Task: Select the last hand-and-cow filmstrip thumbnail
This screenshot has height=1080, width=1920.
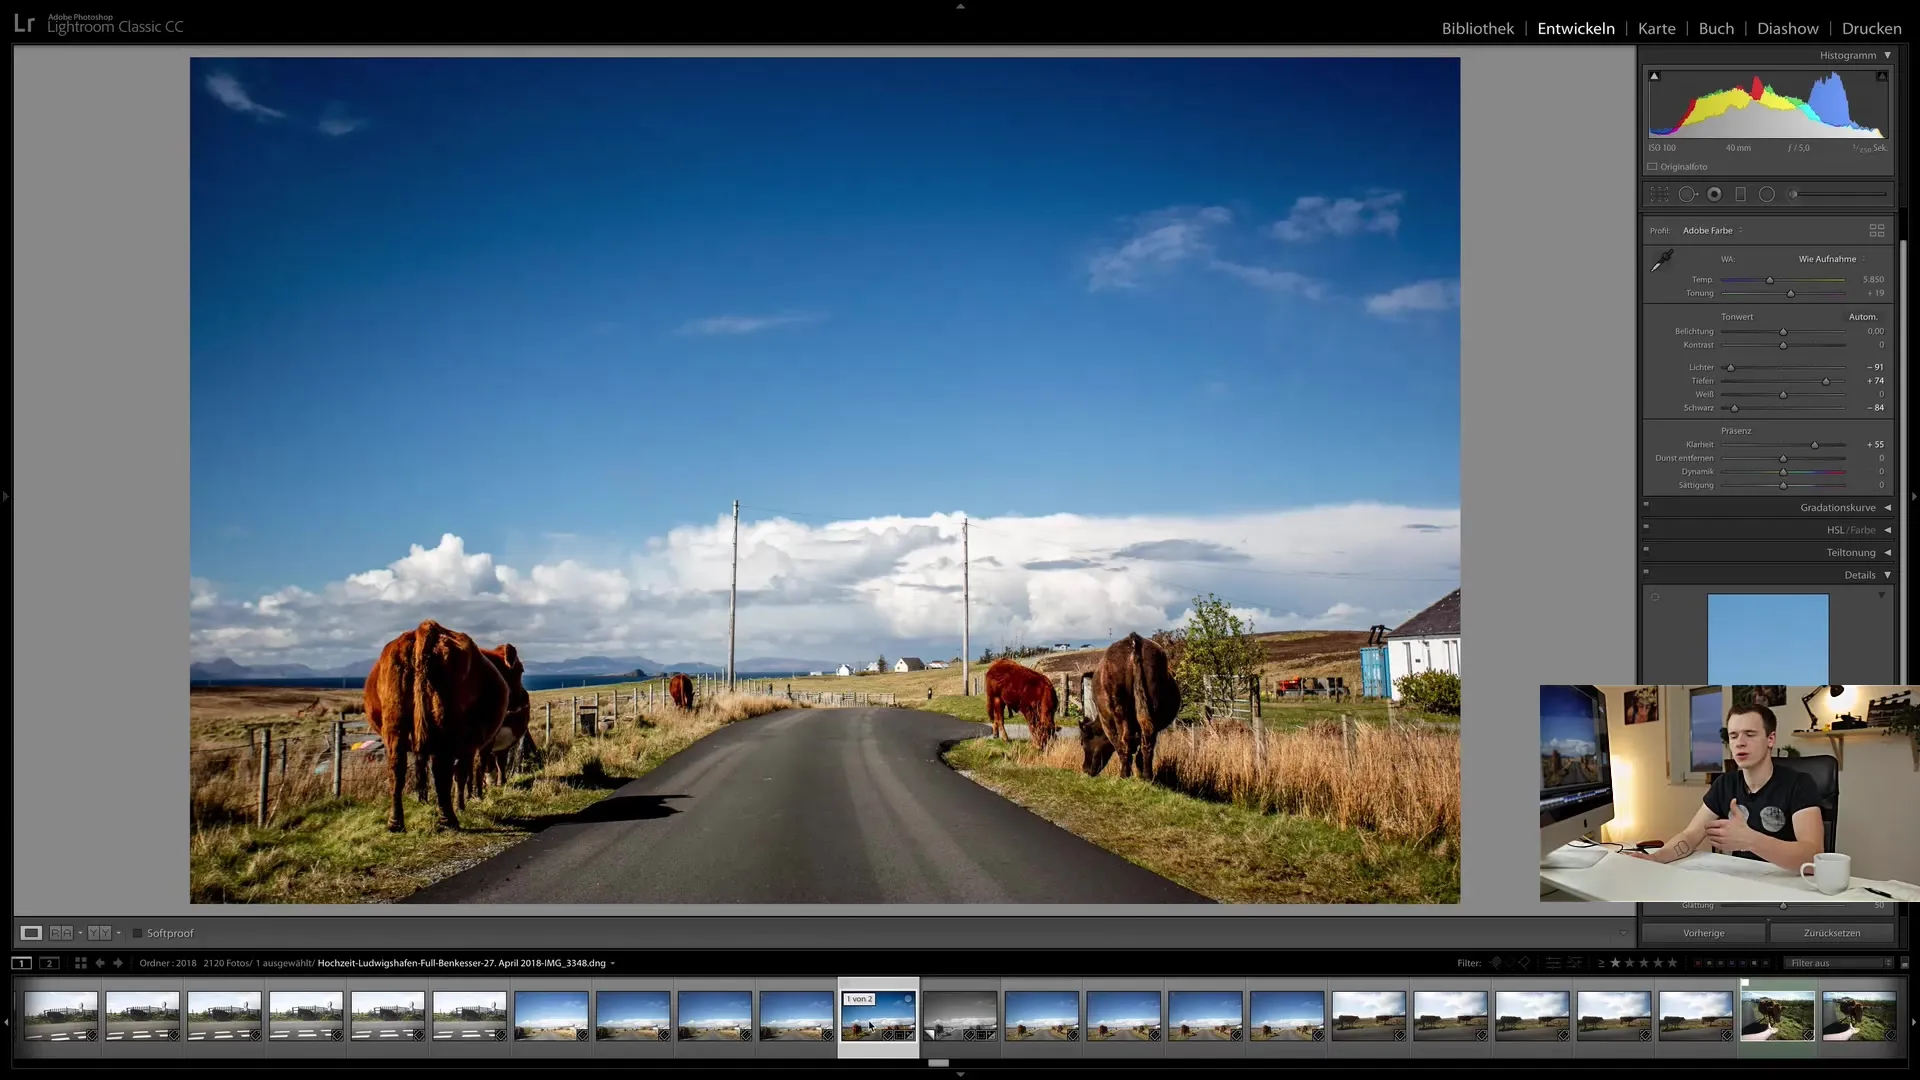Action: (x=1859, y=1016)
